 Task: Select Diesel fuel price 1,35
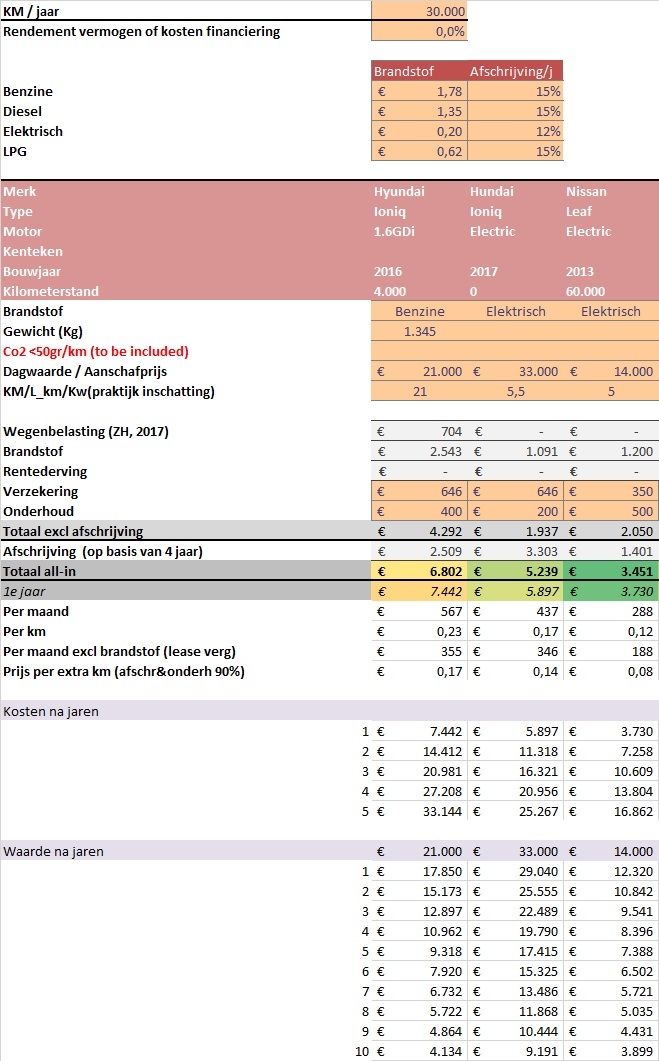point(419,111)
